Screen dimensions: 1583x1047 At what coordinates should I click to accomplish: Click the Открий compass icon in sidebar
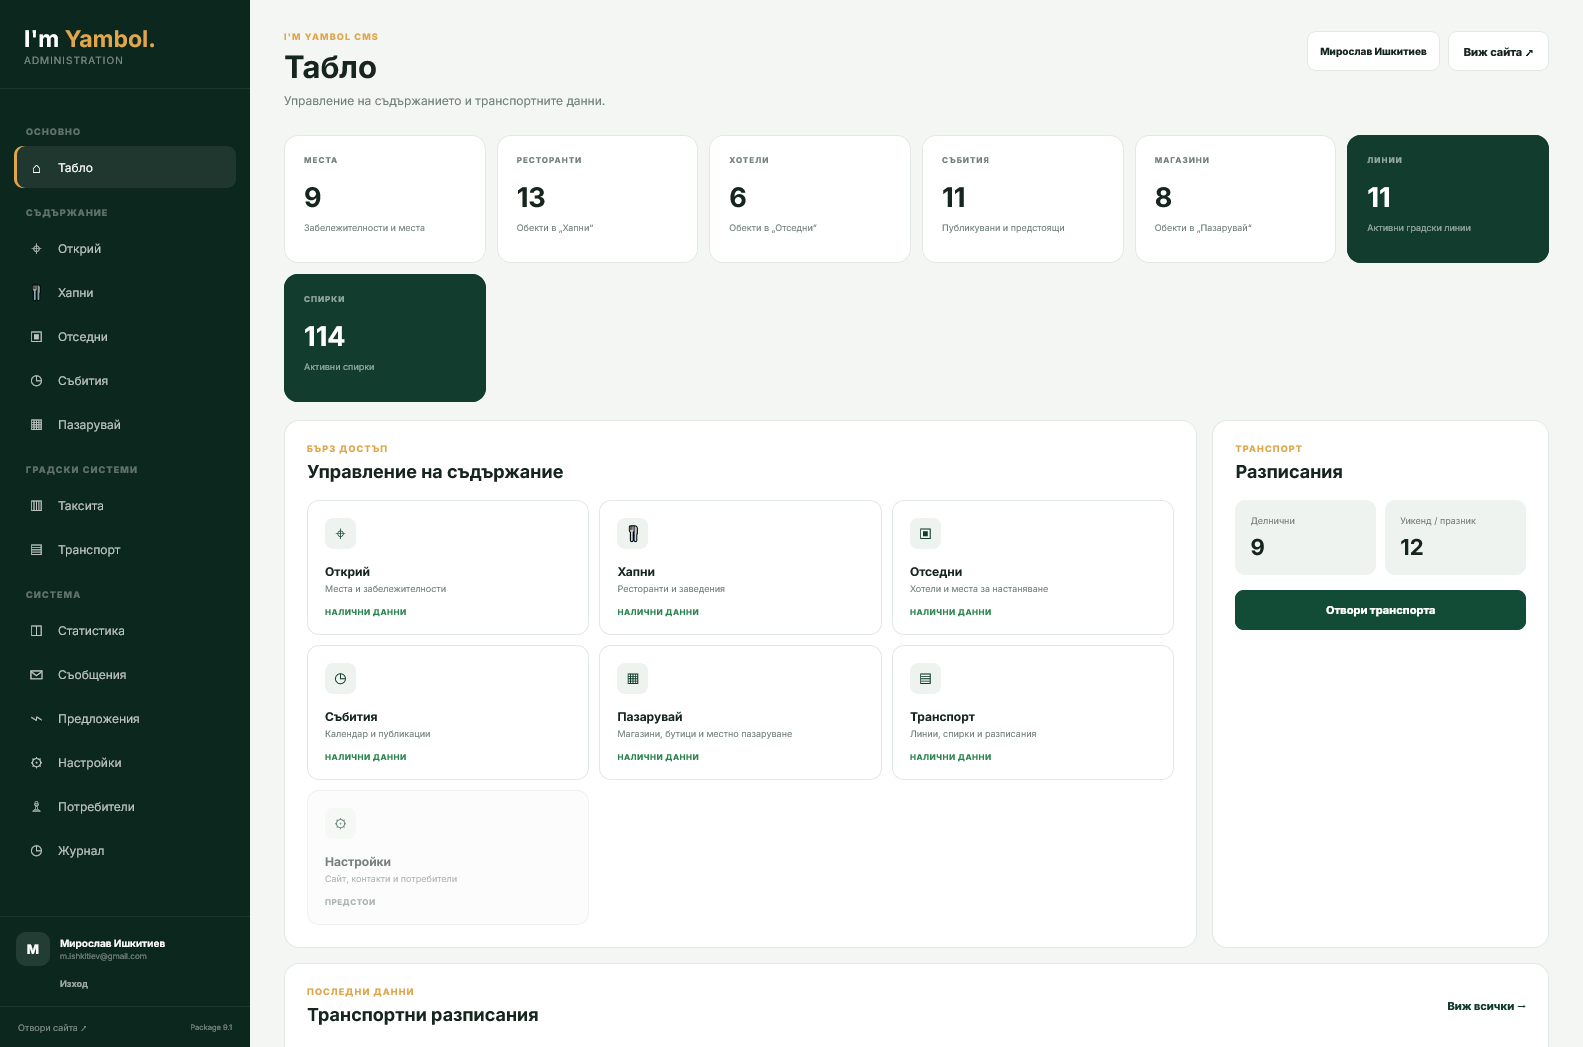[x=37, y=249]
